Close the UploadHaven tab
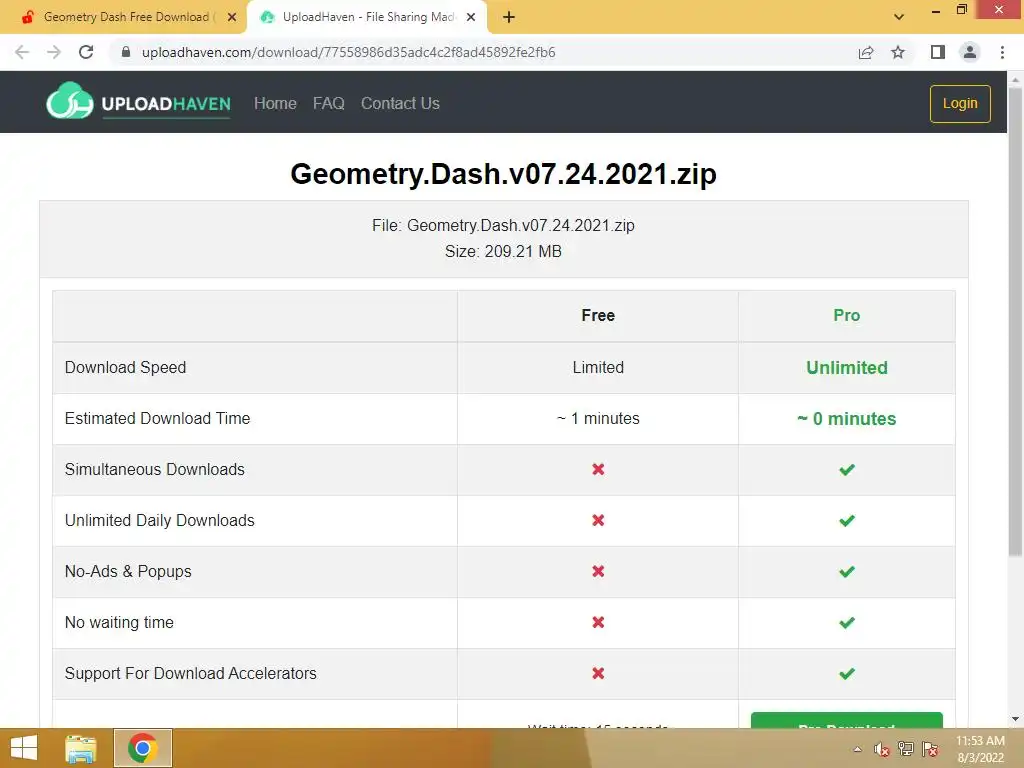 click(471, 17)
